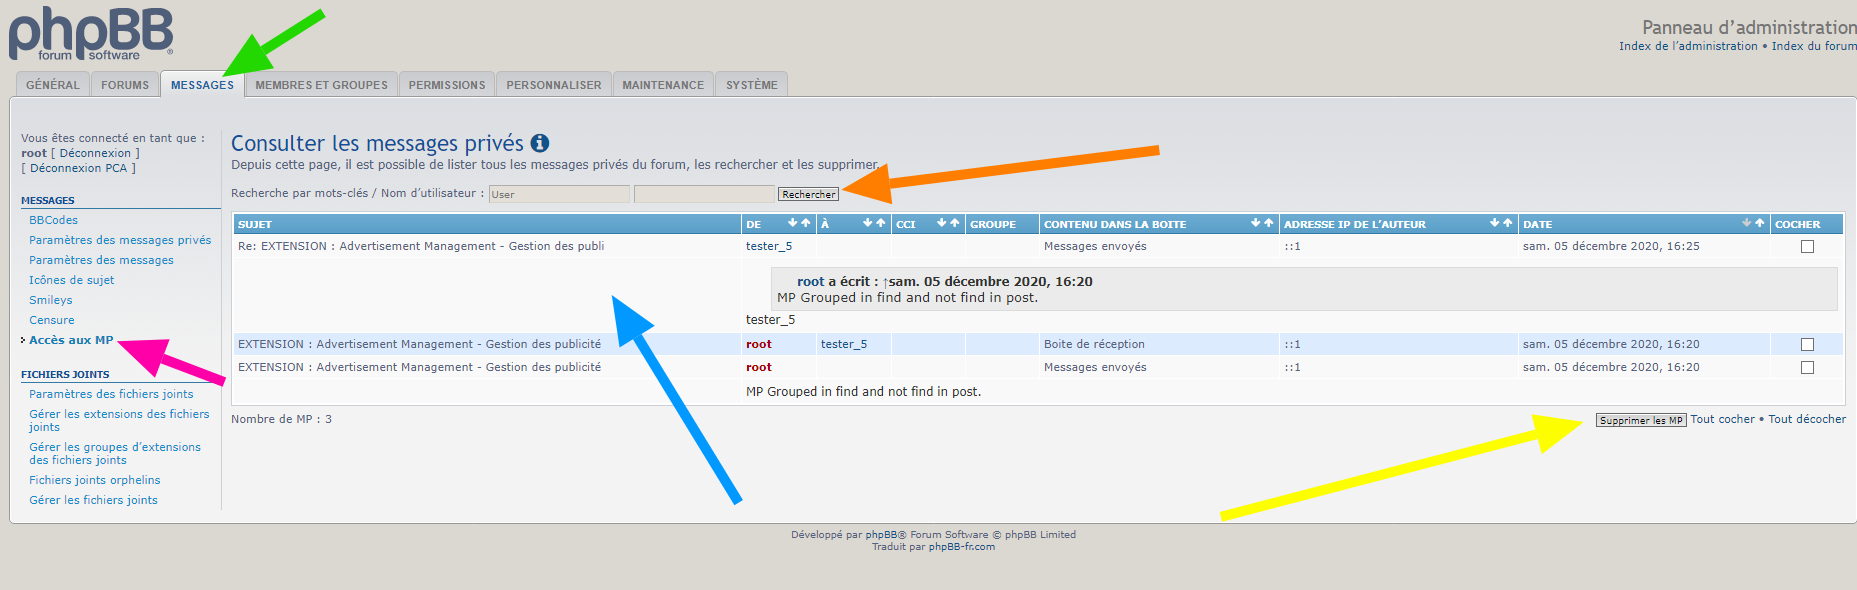The height and width of the screenshot is (590, 1857).
Task: Sort CCI column ascending with up arrow
Action: [955, 223]
